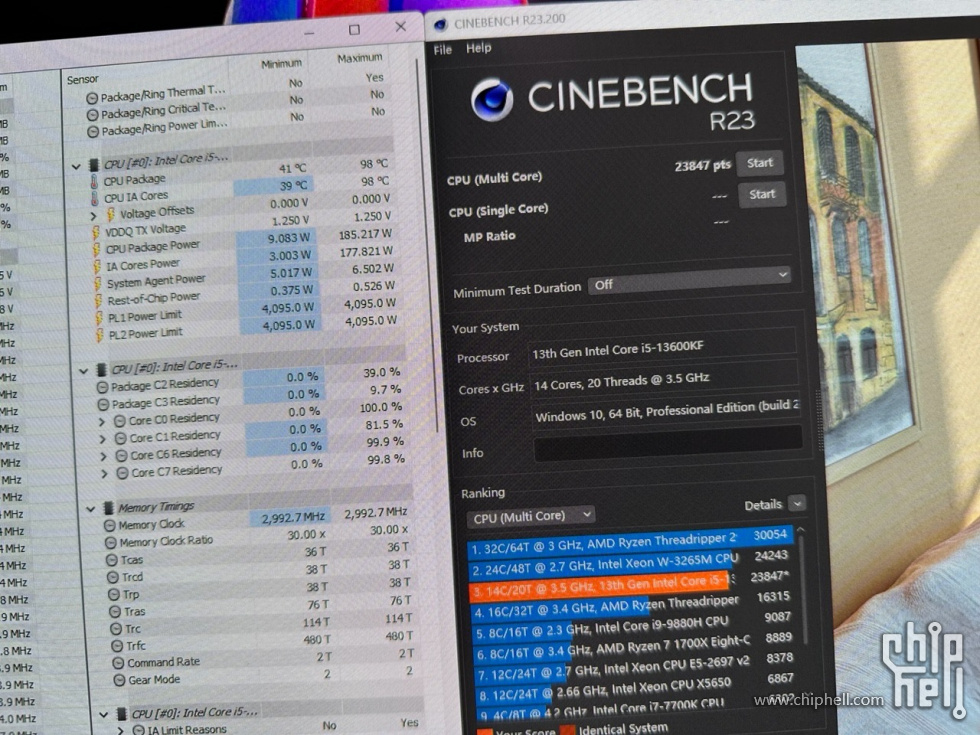Click the Trp timing circle icon
980x735 pixels.
[114, 594]
